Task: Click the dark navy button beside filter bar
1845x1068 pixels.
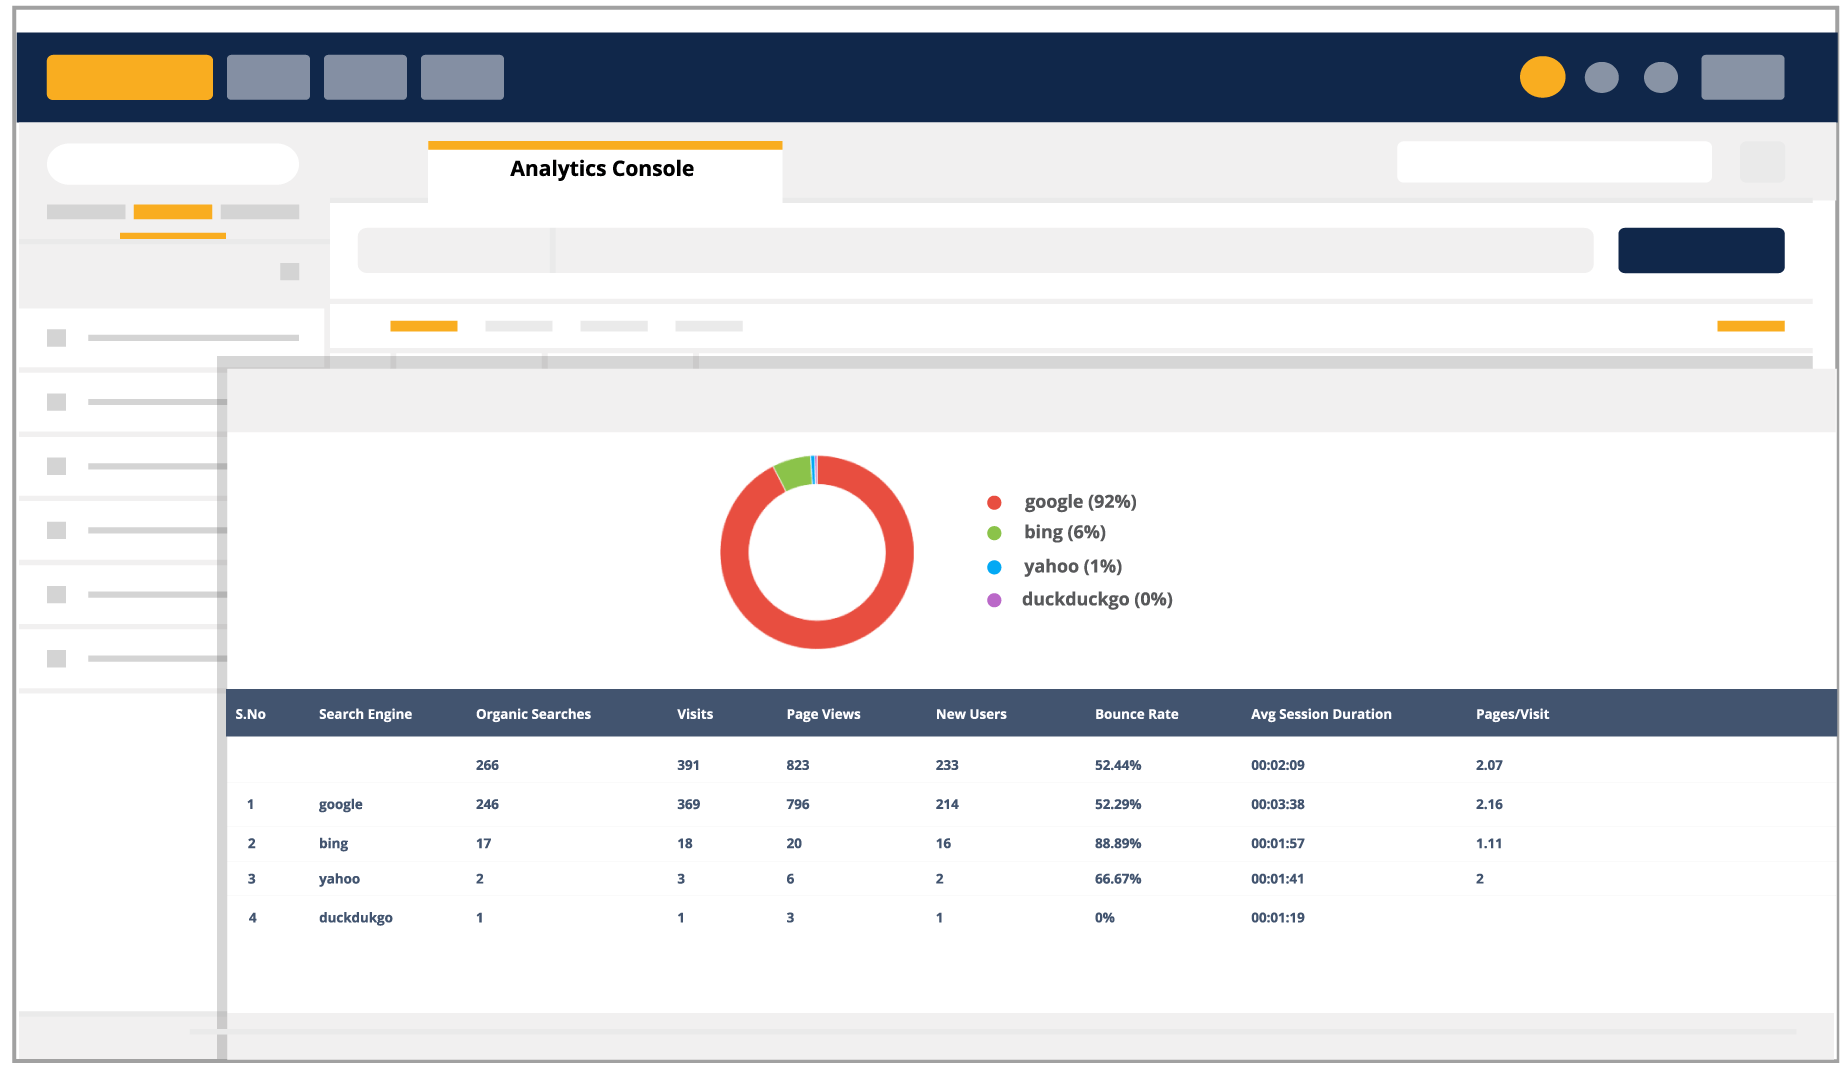Action: coord(1700,250)
